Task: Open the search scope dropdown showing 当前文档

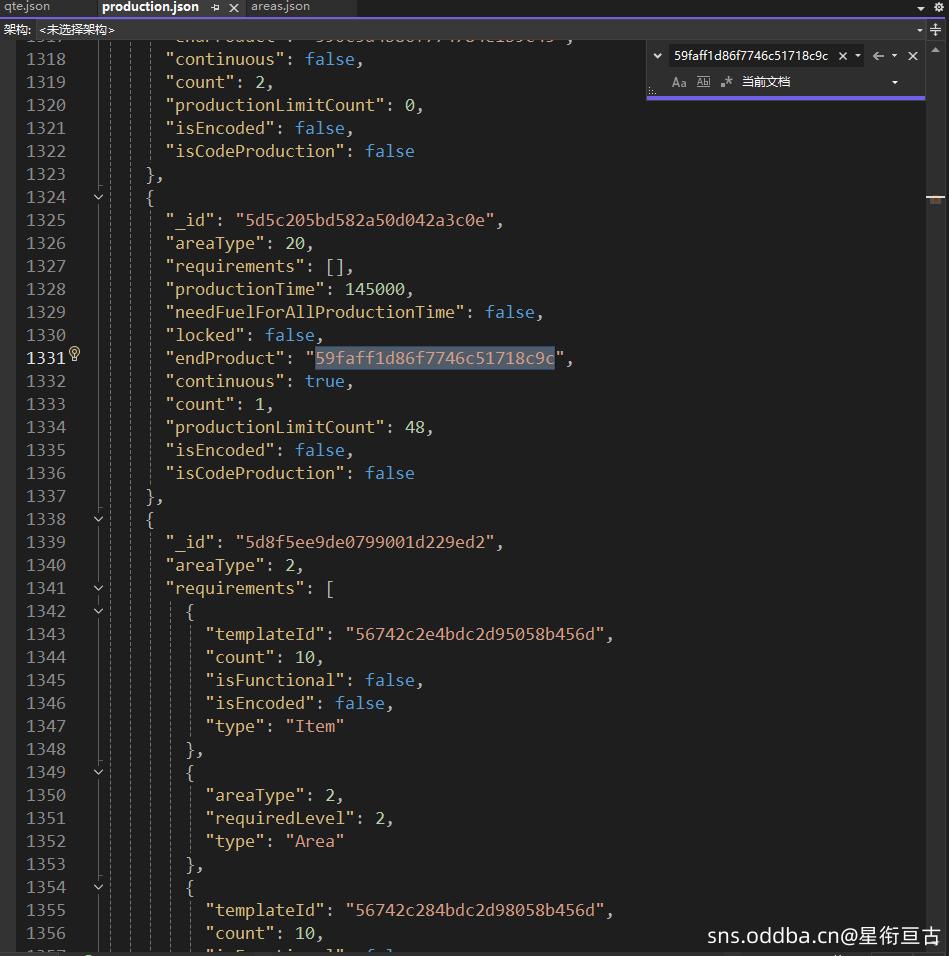Action: pyautogui.click(x=894, y=82)
